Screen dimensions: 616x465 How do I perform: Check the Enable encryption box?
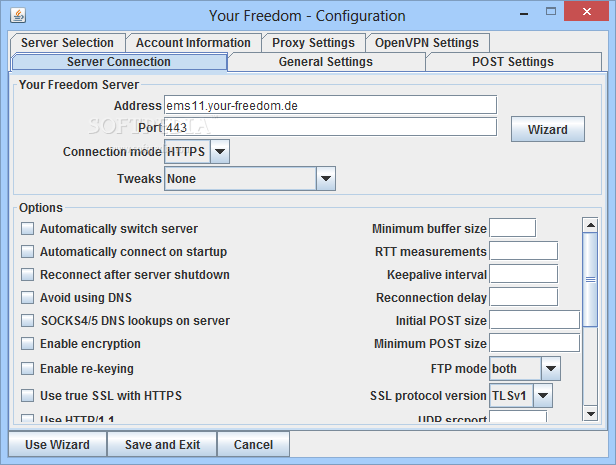[28, 344]
